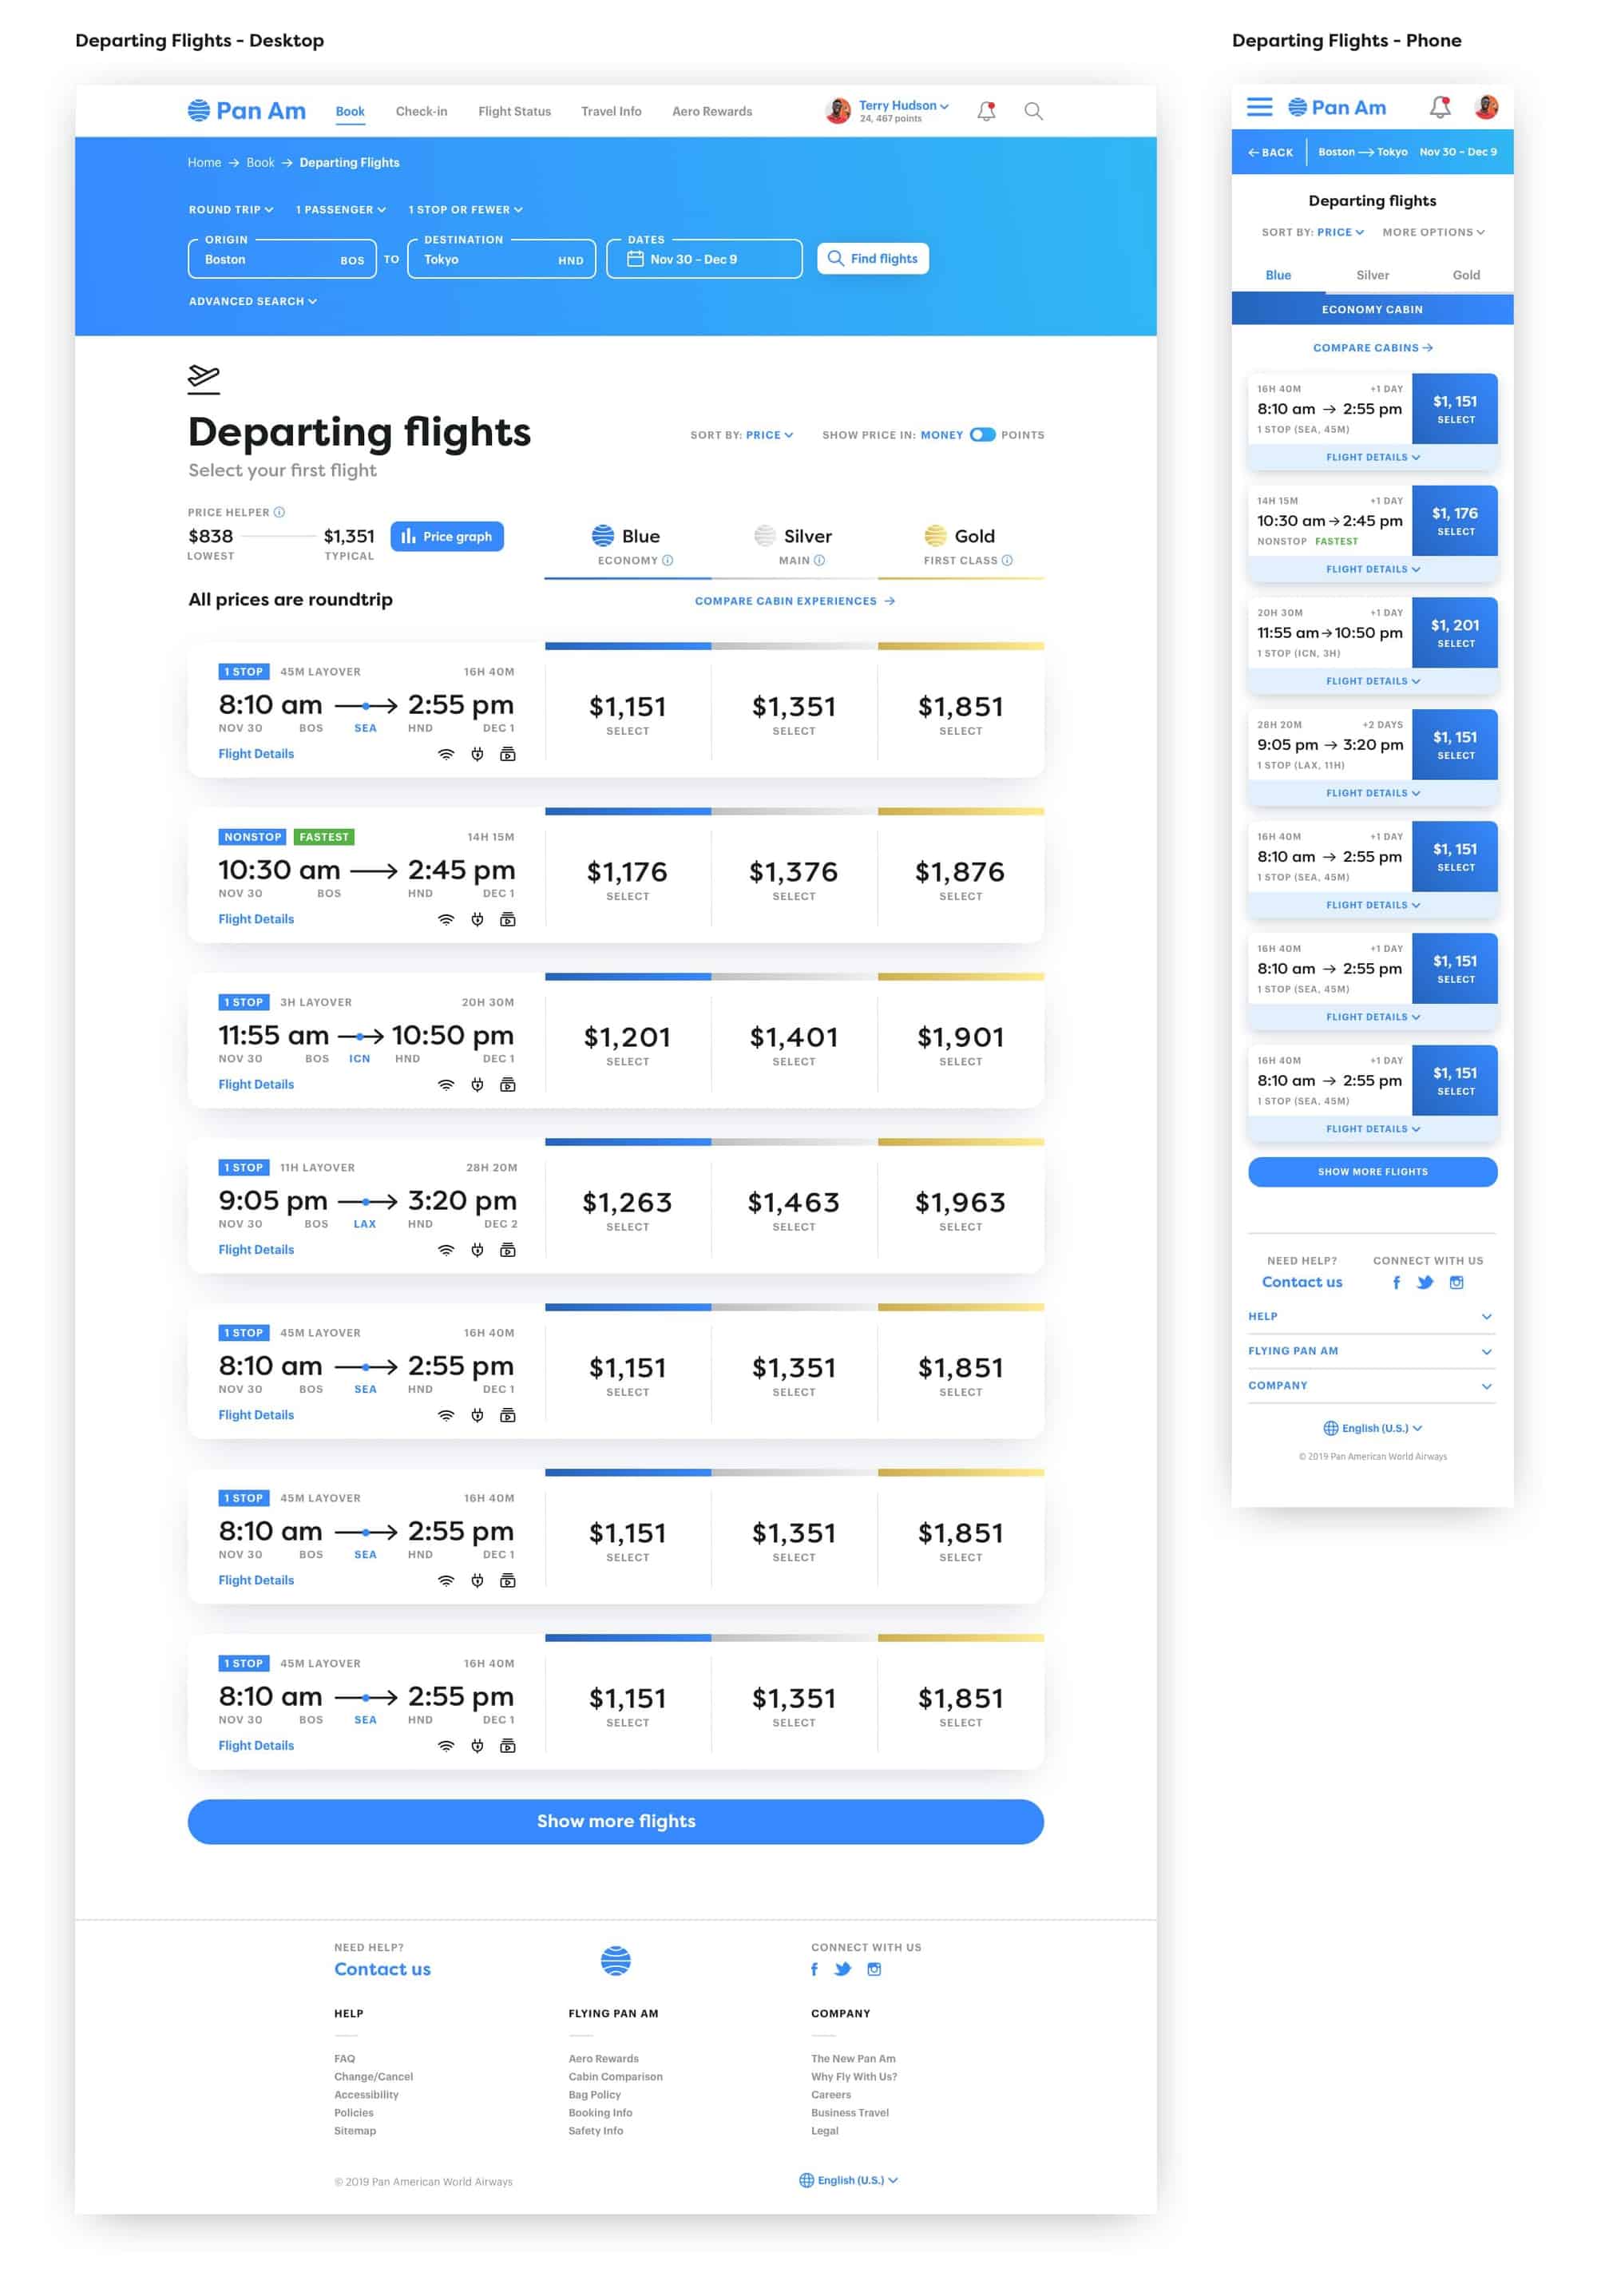Click the notification bell icon in the header
Viewport: 1597px width, 2296px height.
985,111
